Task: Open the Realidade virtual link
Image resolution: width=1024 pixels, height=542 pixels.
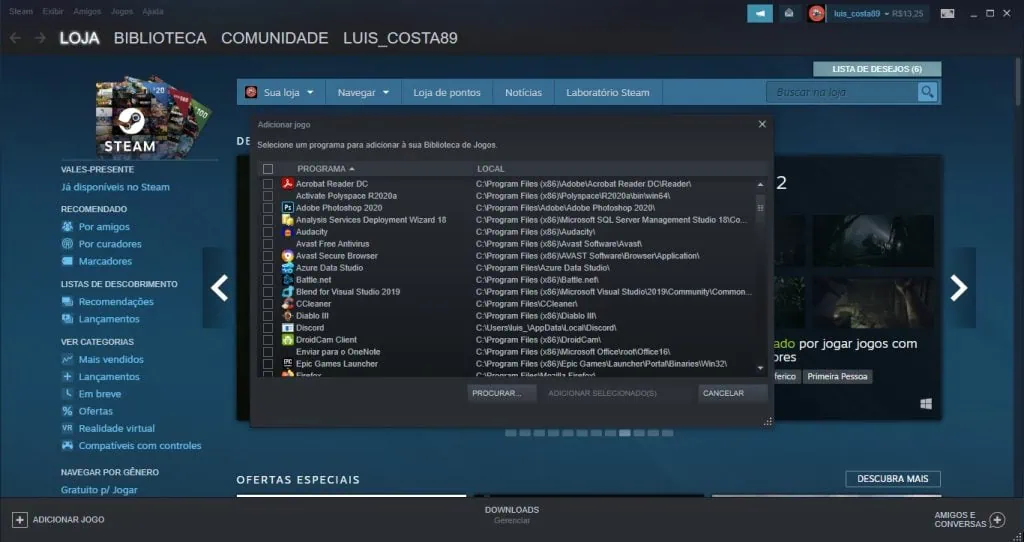Action: pos(117,428)
